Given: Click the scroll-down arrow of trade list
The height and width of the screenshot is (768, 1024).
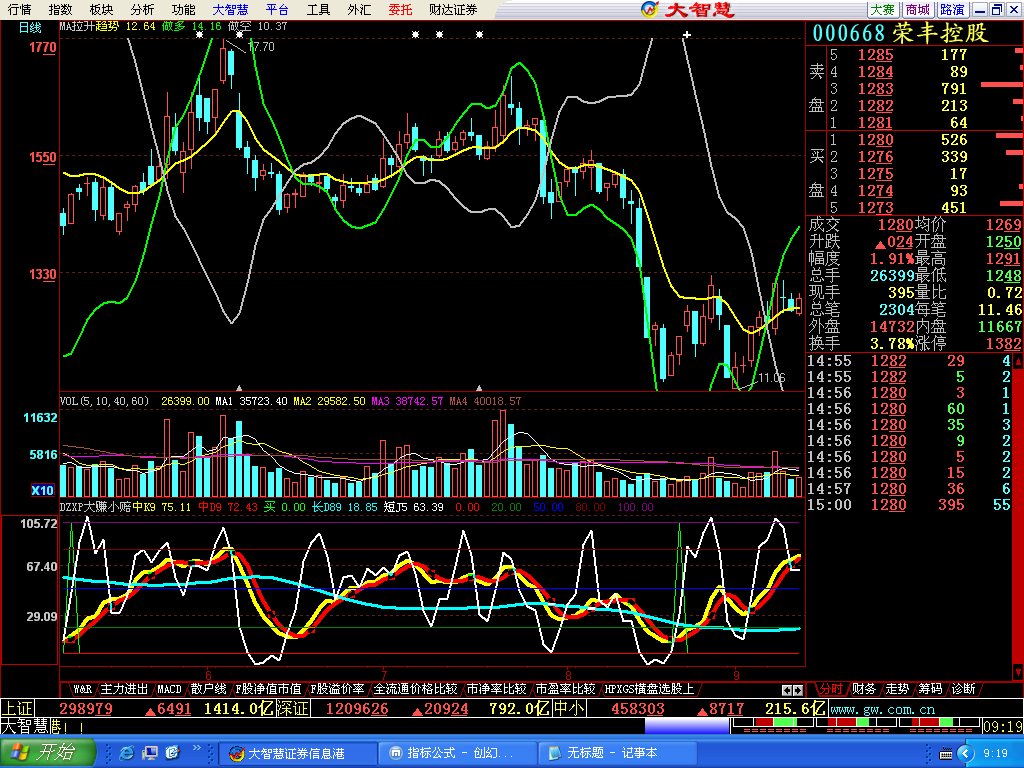Looking at the screenshot, I should pos(1017,671).
